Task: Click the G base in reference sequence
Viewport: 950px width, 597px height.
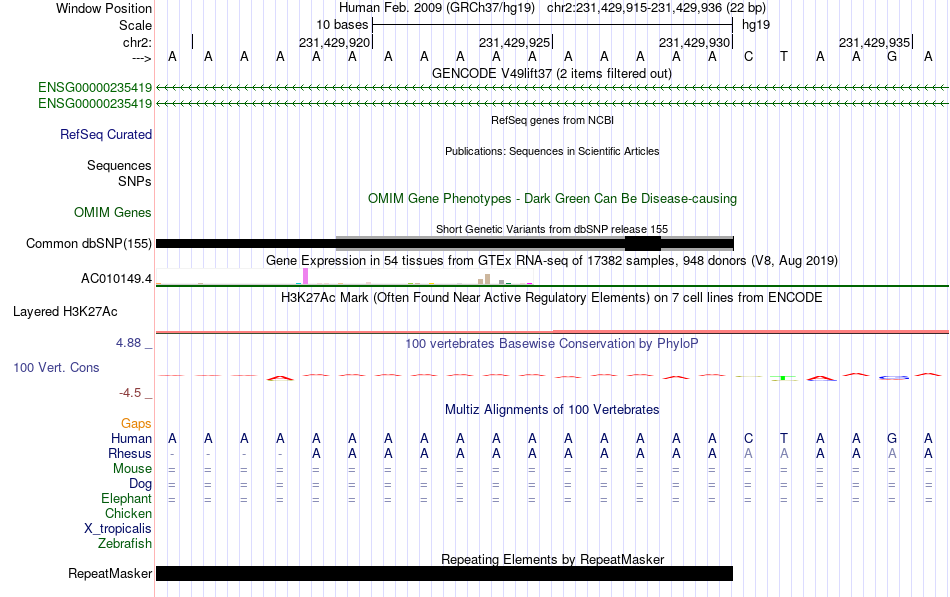Action: (892, 57)
